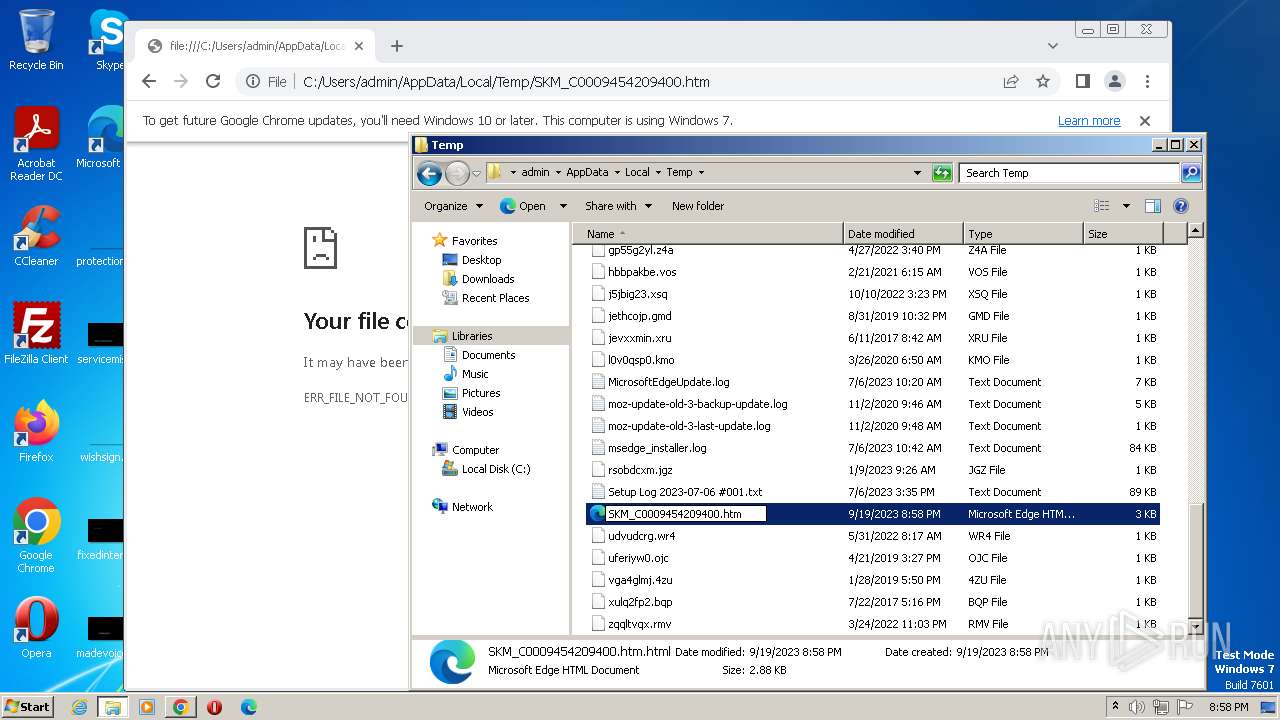1280x720 pixels.
Task: Expand address bar previous locations dropdown
Action: (x=917, y=173)
